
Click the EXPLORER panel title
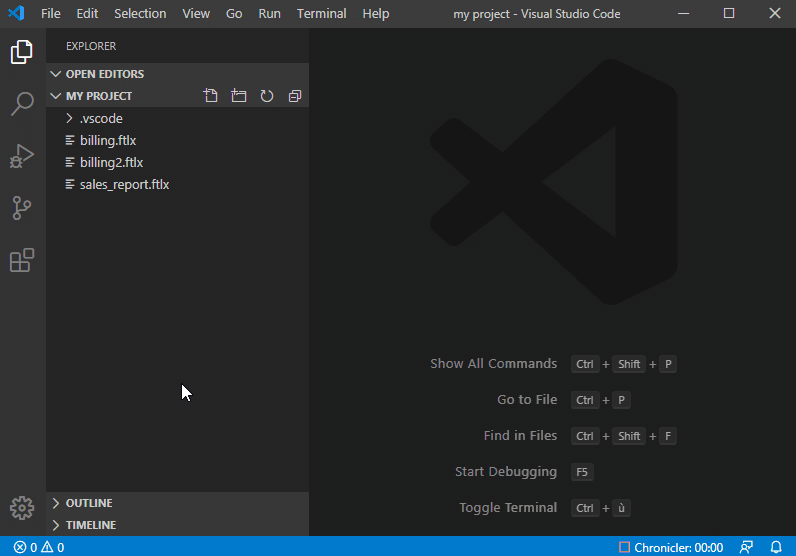coord(91,46)
